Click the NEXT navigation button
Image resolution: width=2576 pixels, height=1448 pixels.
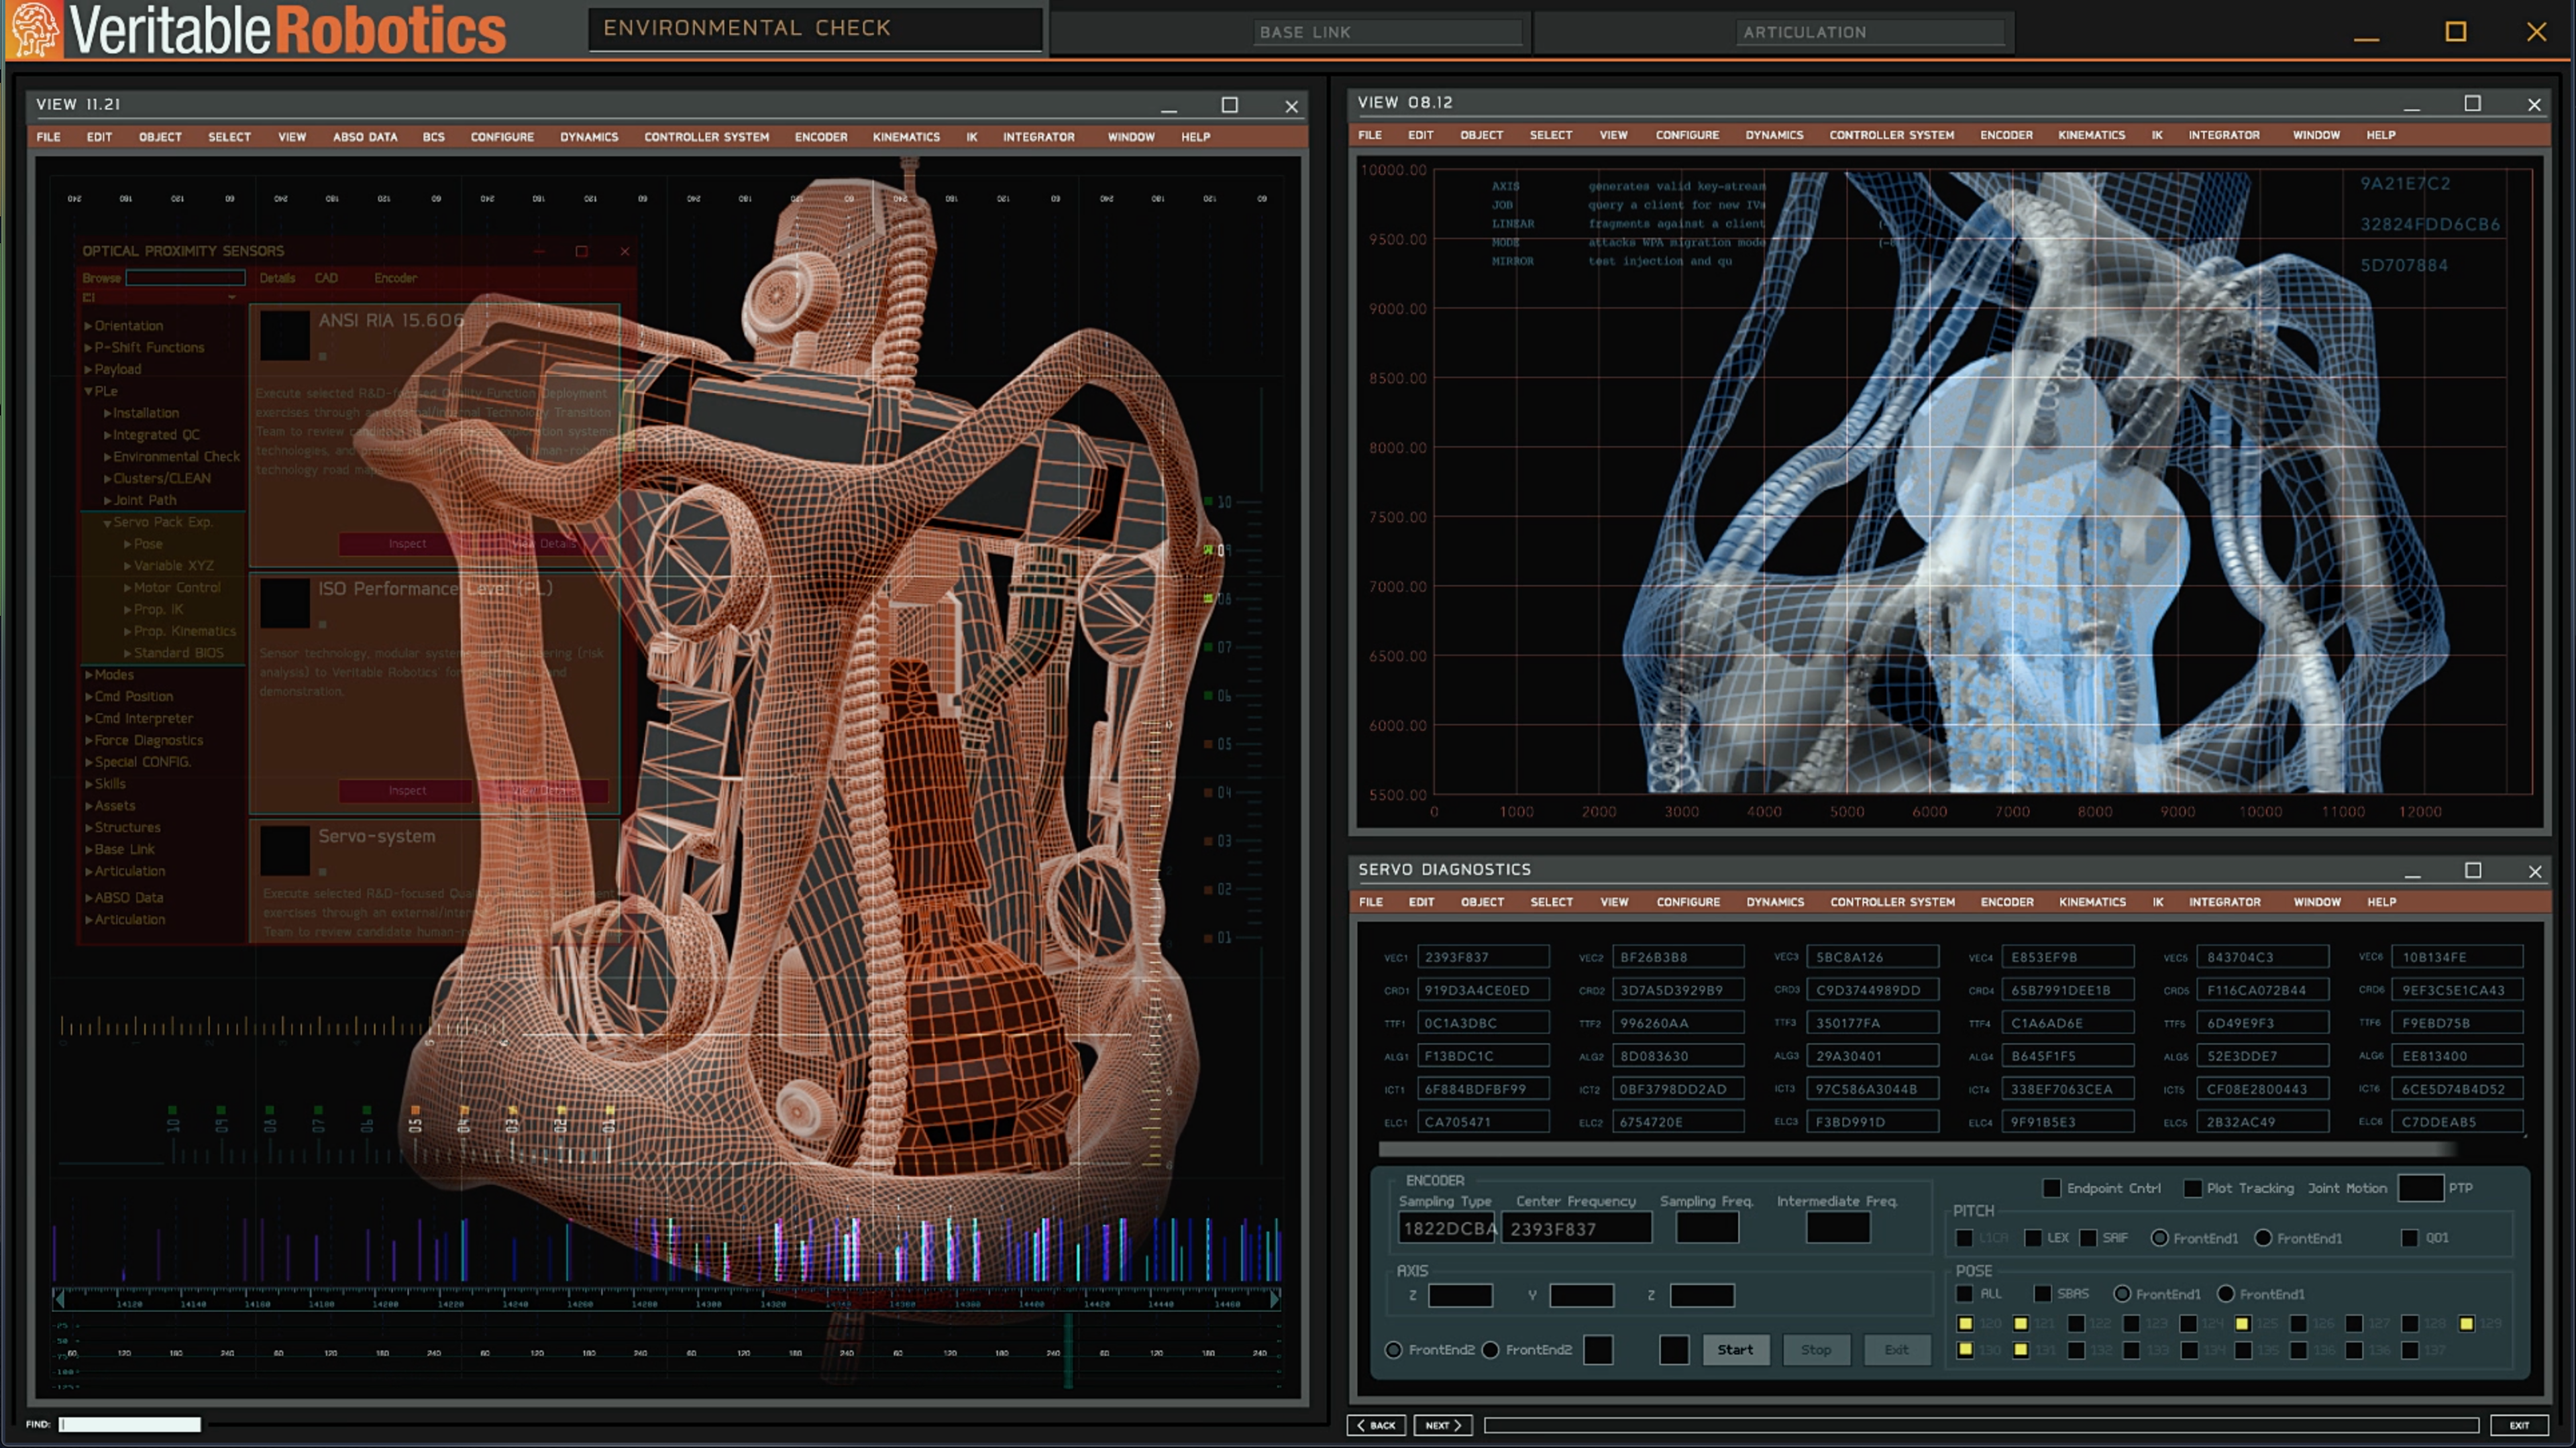coord(1442,1425)
